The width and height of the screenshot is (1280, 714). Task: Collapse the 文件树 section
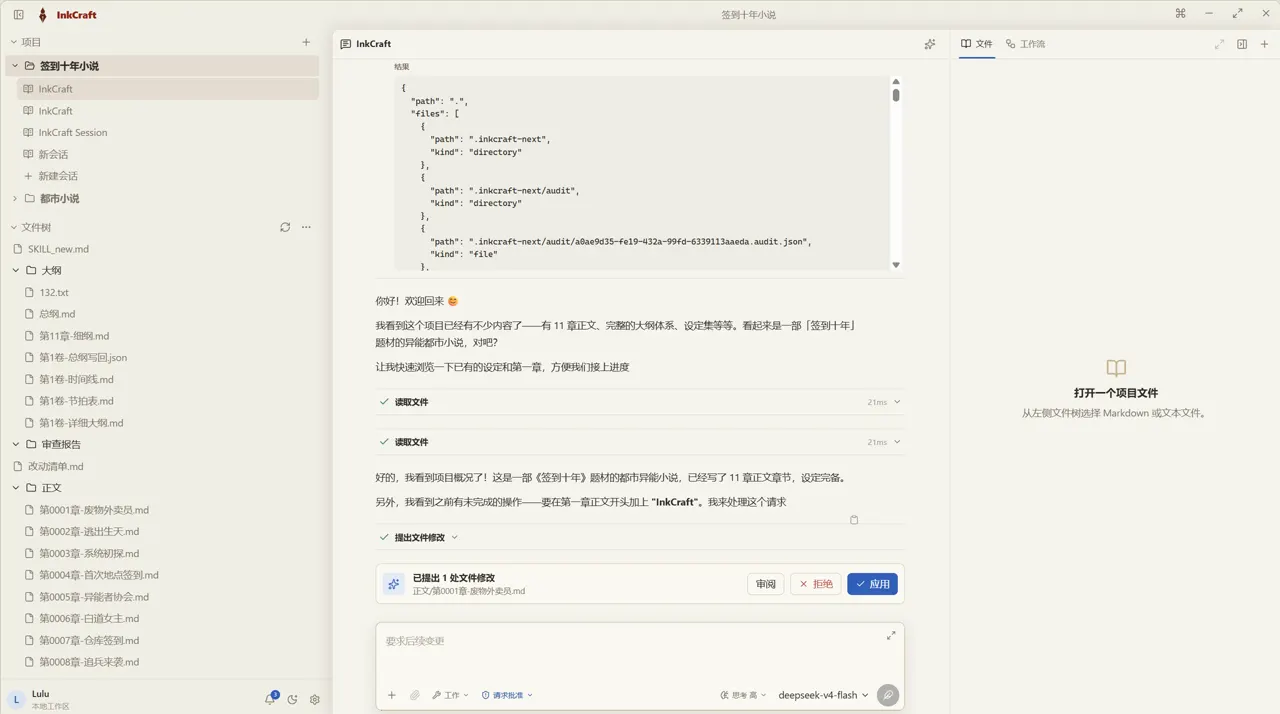pos(14,227)
